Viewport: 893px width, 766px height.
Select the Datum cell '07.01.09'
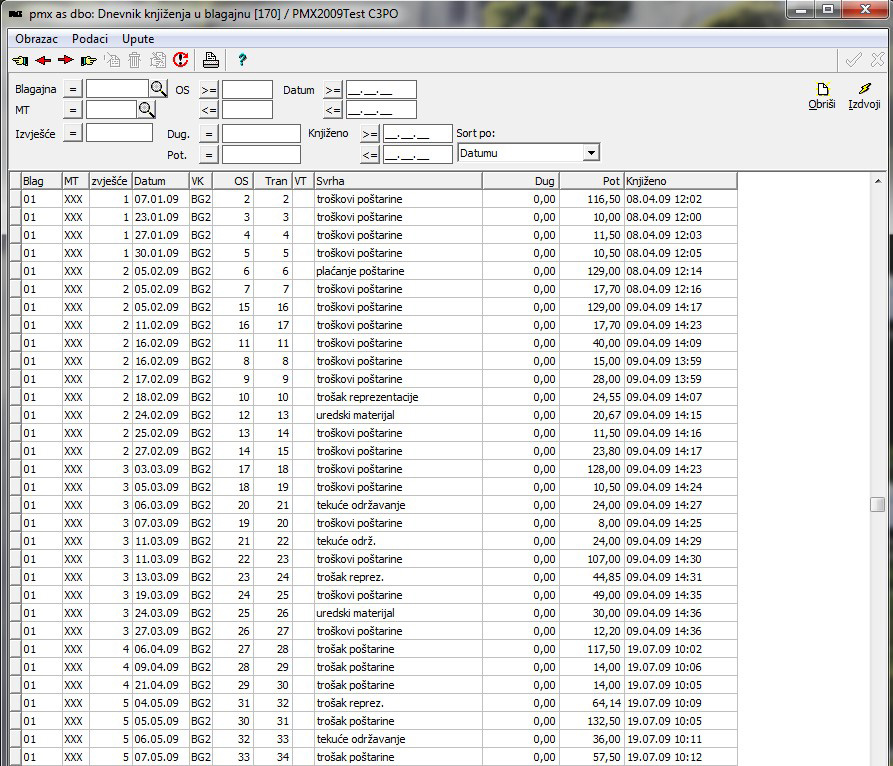coord(161,199)
